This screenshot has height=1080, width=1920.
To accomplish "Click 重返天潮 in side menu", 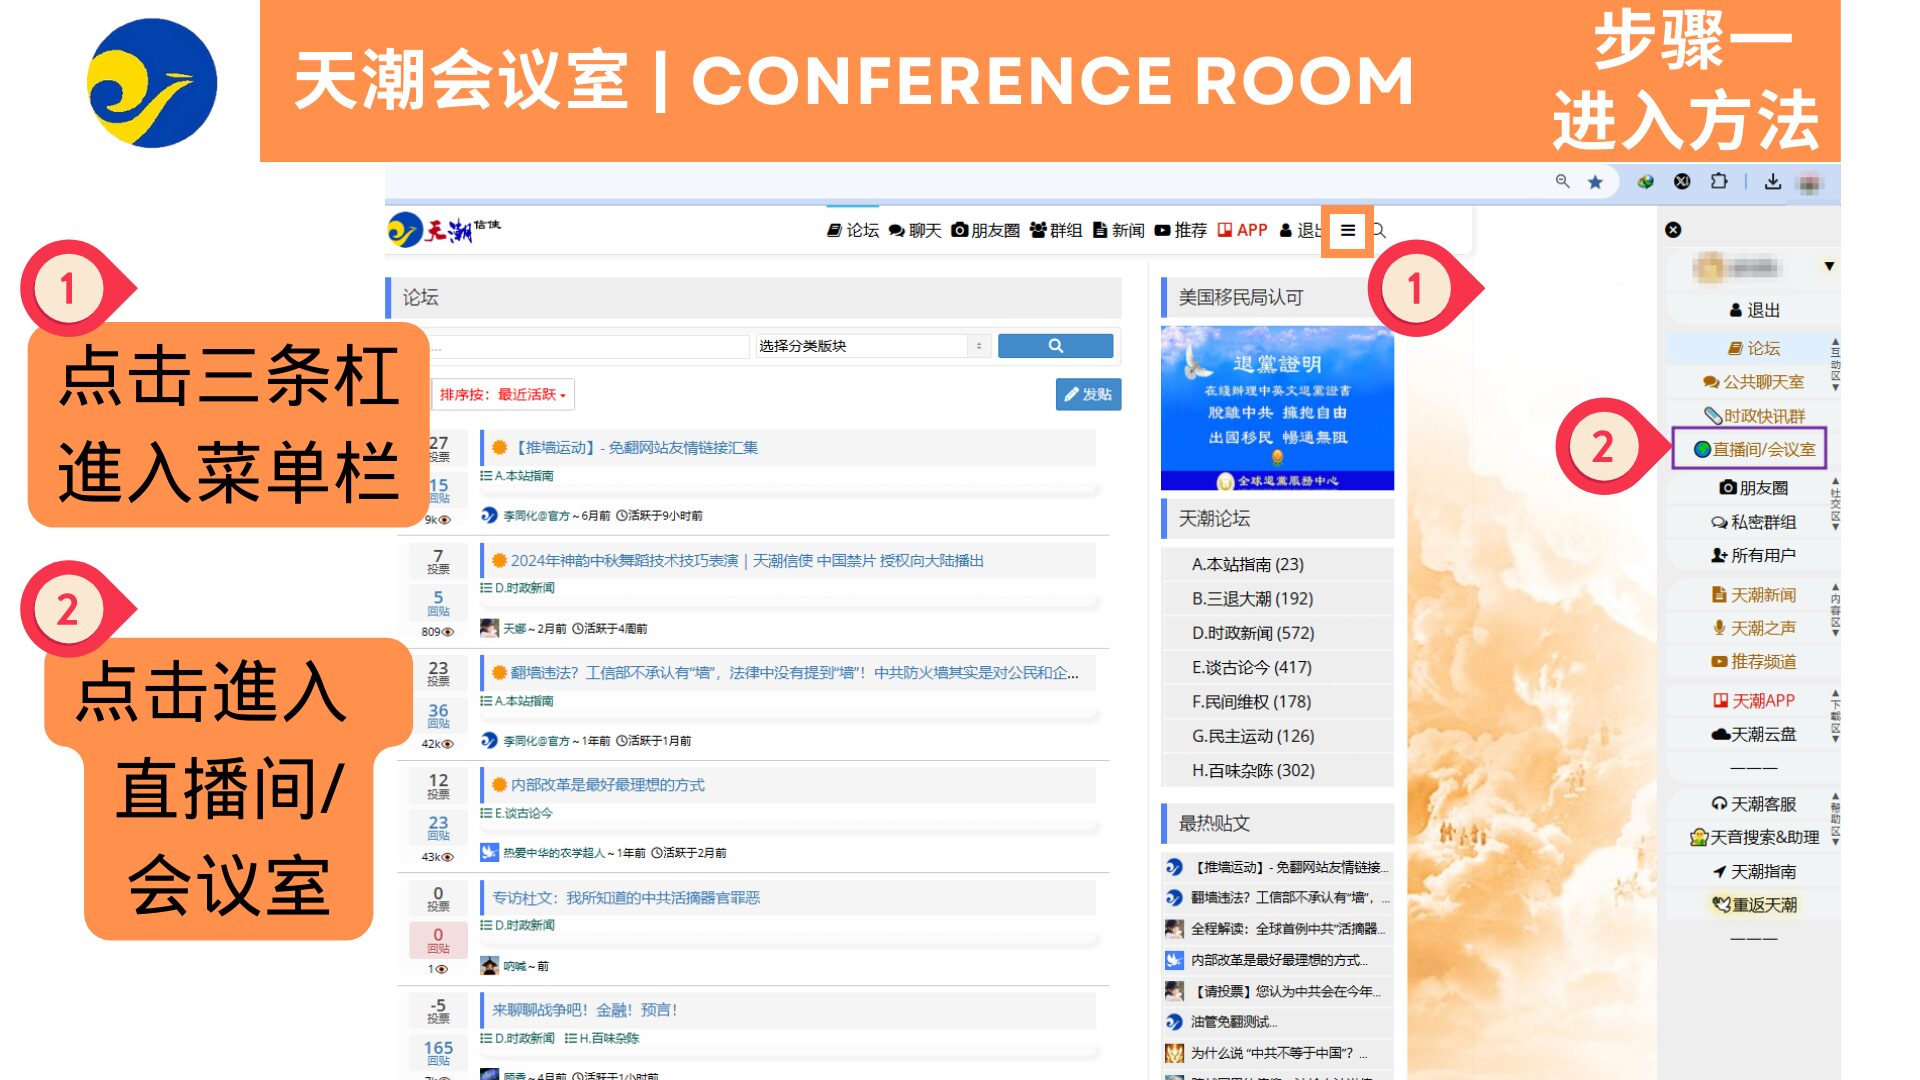I will click(x=1754, y=905).
